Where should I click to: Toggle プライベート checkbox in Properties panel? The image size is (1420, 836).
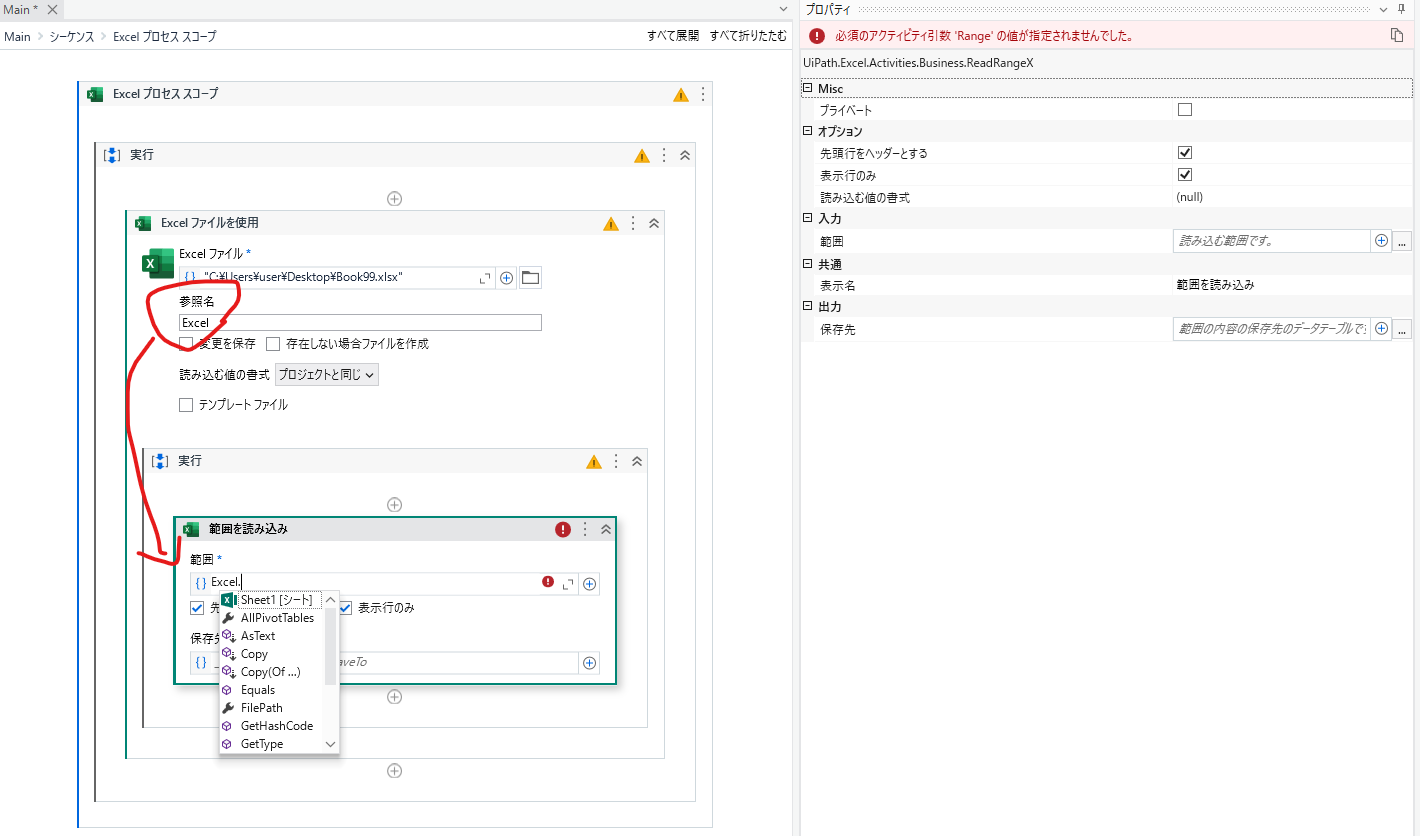point(1185,110)
